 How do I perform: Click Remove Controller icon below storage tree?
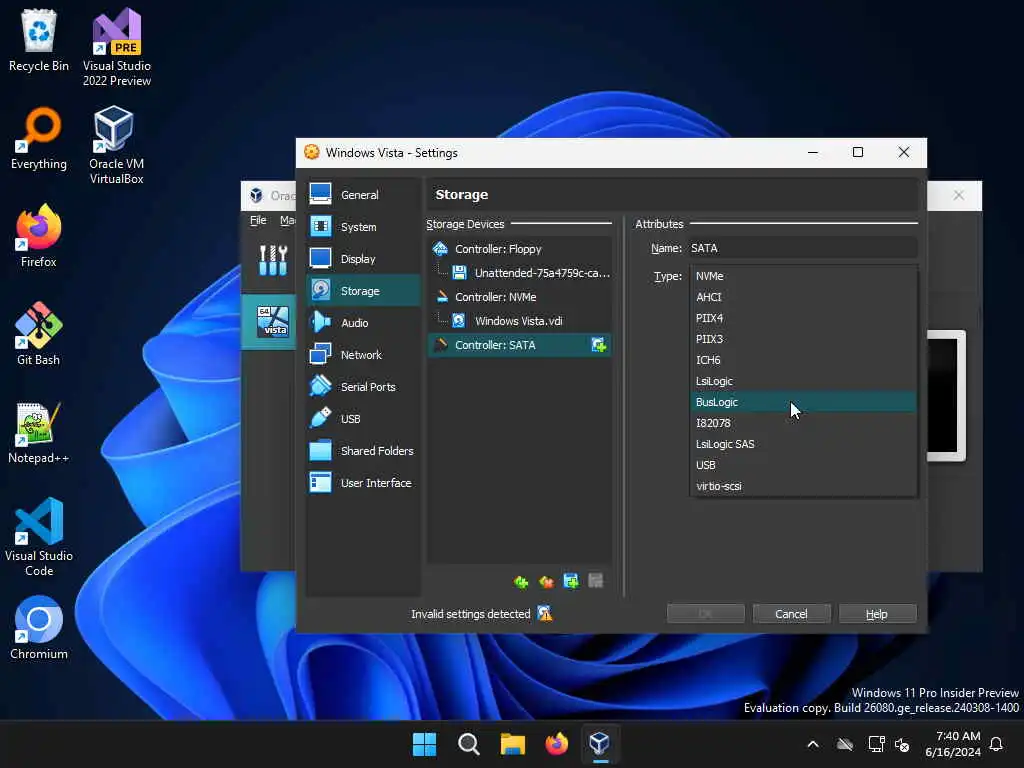coord(546,581)
